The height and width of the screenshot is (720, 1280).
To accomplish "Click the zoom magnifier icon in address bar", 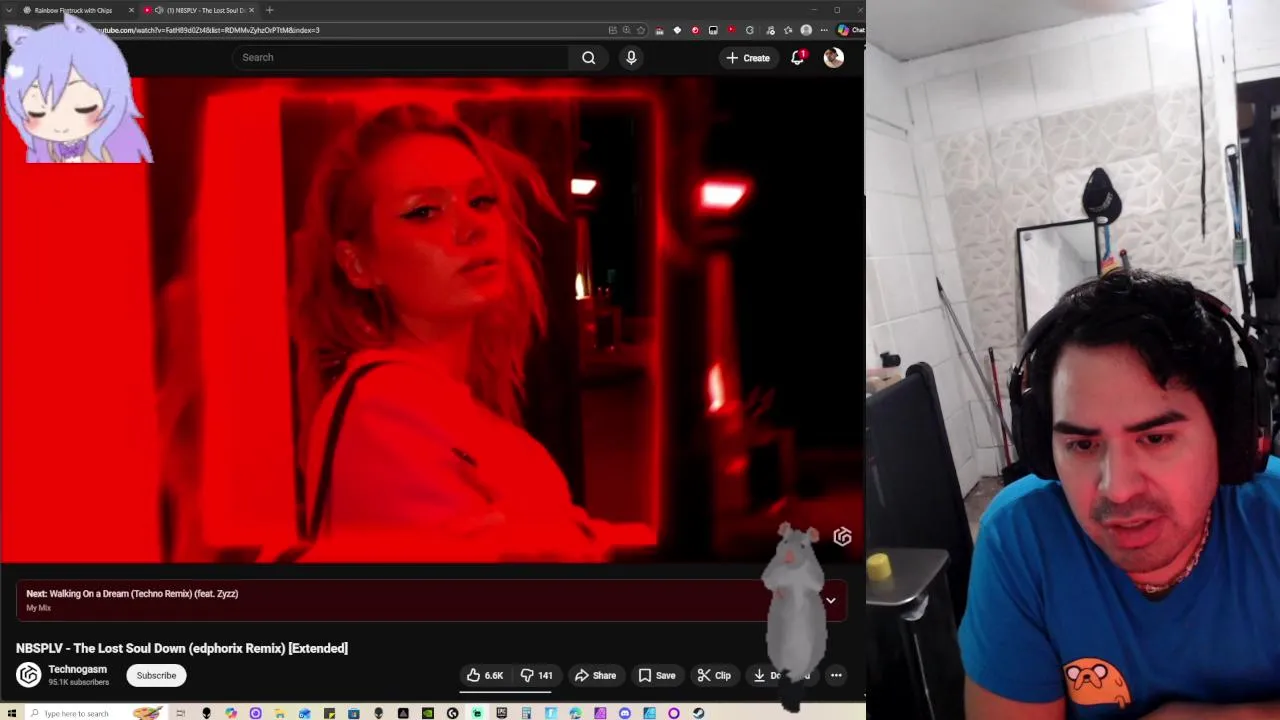I will pyautogui.click(x=627, y=30).
